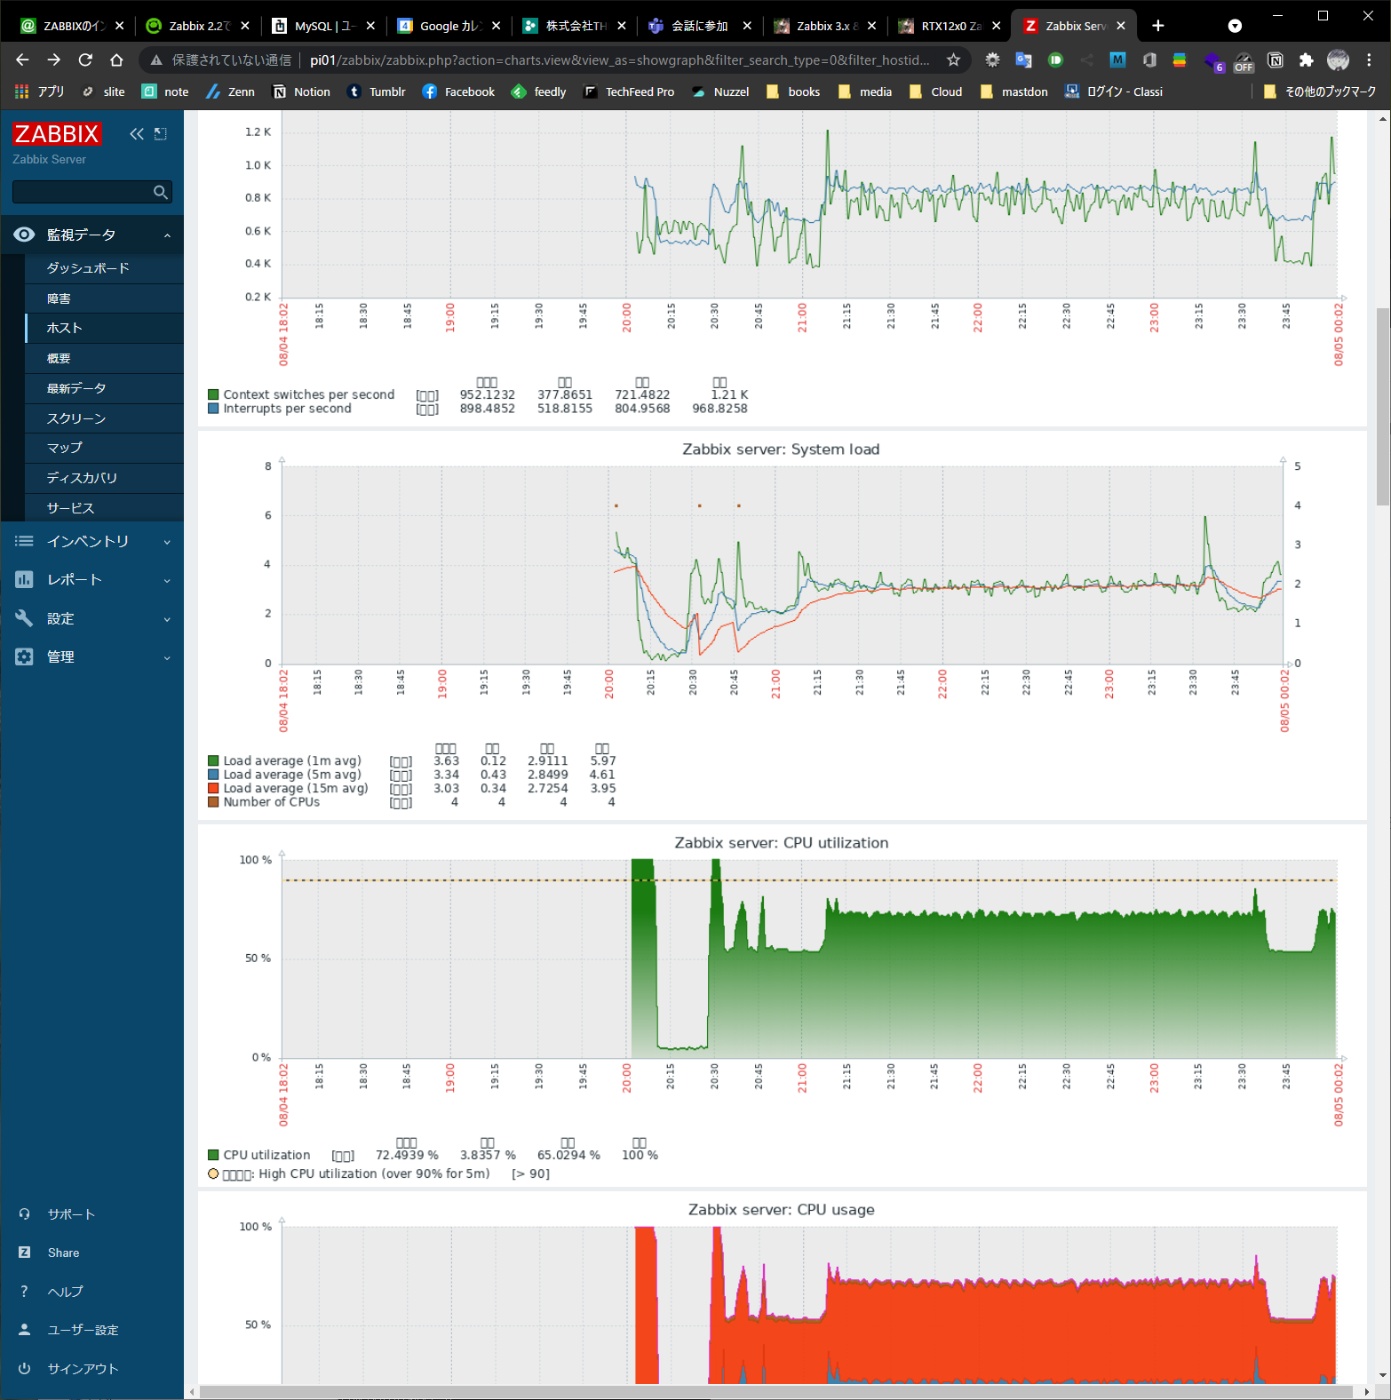Switch to the 会話に参加 tab
Viewport: 1391px width, 1400px height.
click(699, 26)
